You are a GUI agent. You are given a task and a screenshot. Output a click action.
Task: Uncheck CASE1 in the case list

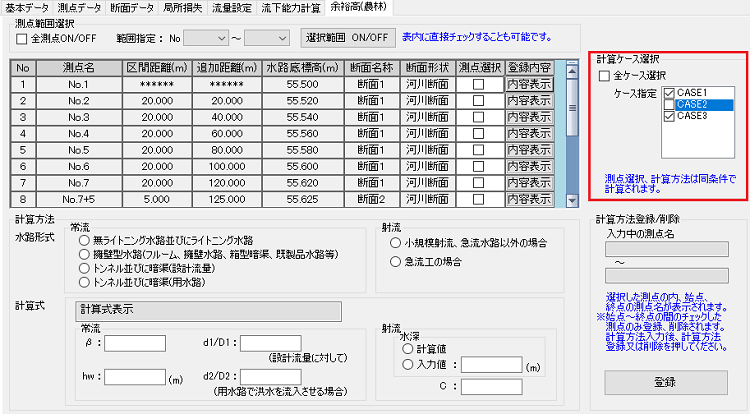click(667, 92)
